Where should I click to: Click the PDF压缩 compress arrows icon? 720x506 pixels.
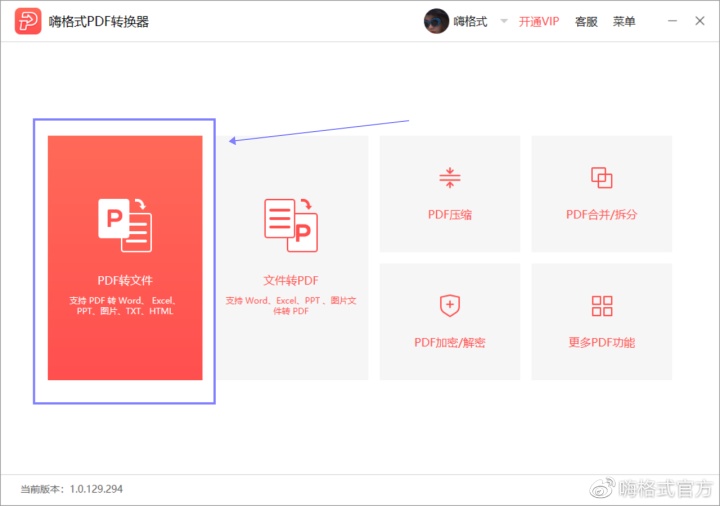click(450, 178)
